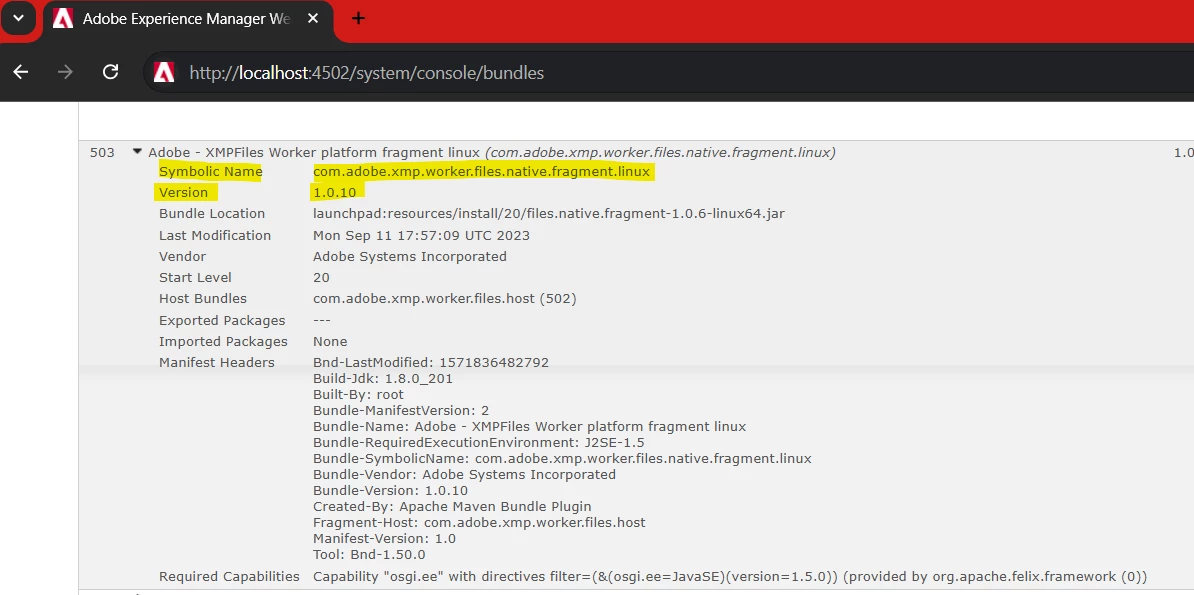1194x595 pixels.
Task: Select the Build-Jdk: 1.8.0_201 line
Action: [x=382, y=379]
